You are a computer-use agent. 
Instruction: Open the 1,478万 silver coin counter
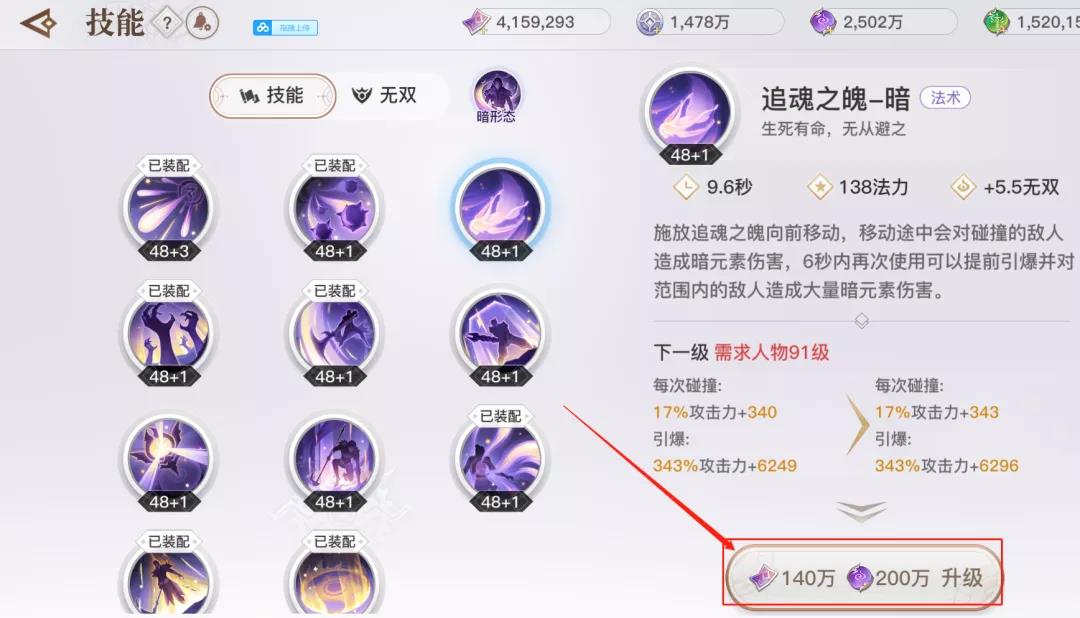coord(709,23)
